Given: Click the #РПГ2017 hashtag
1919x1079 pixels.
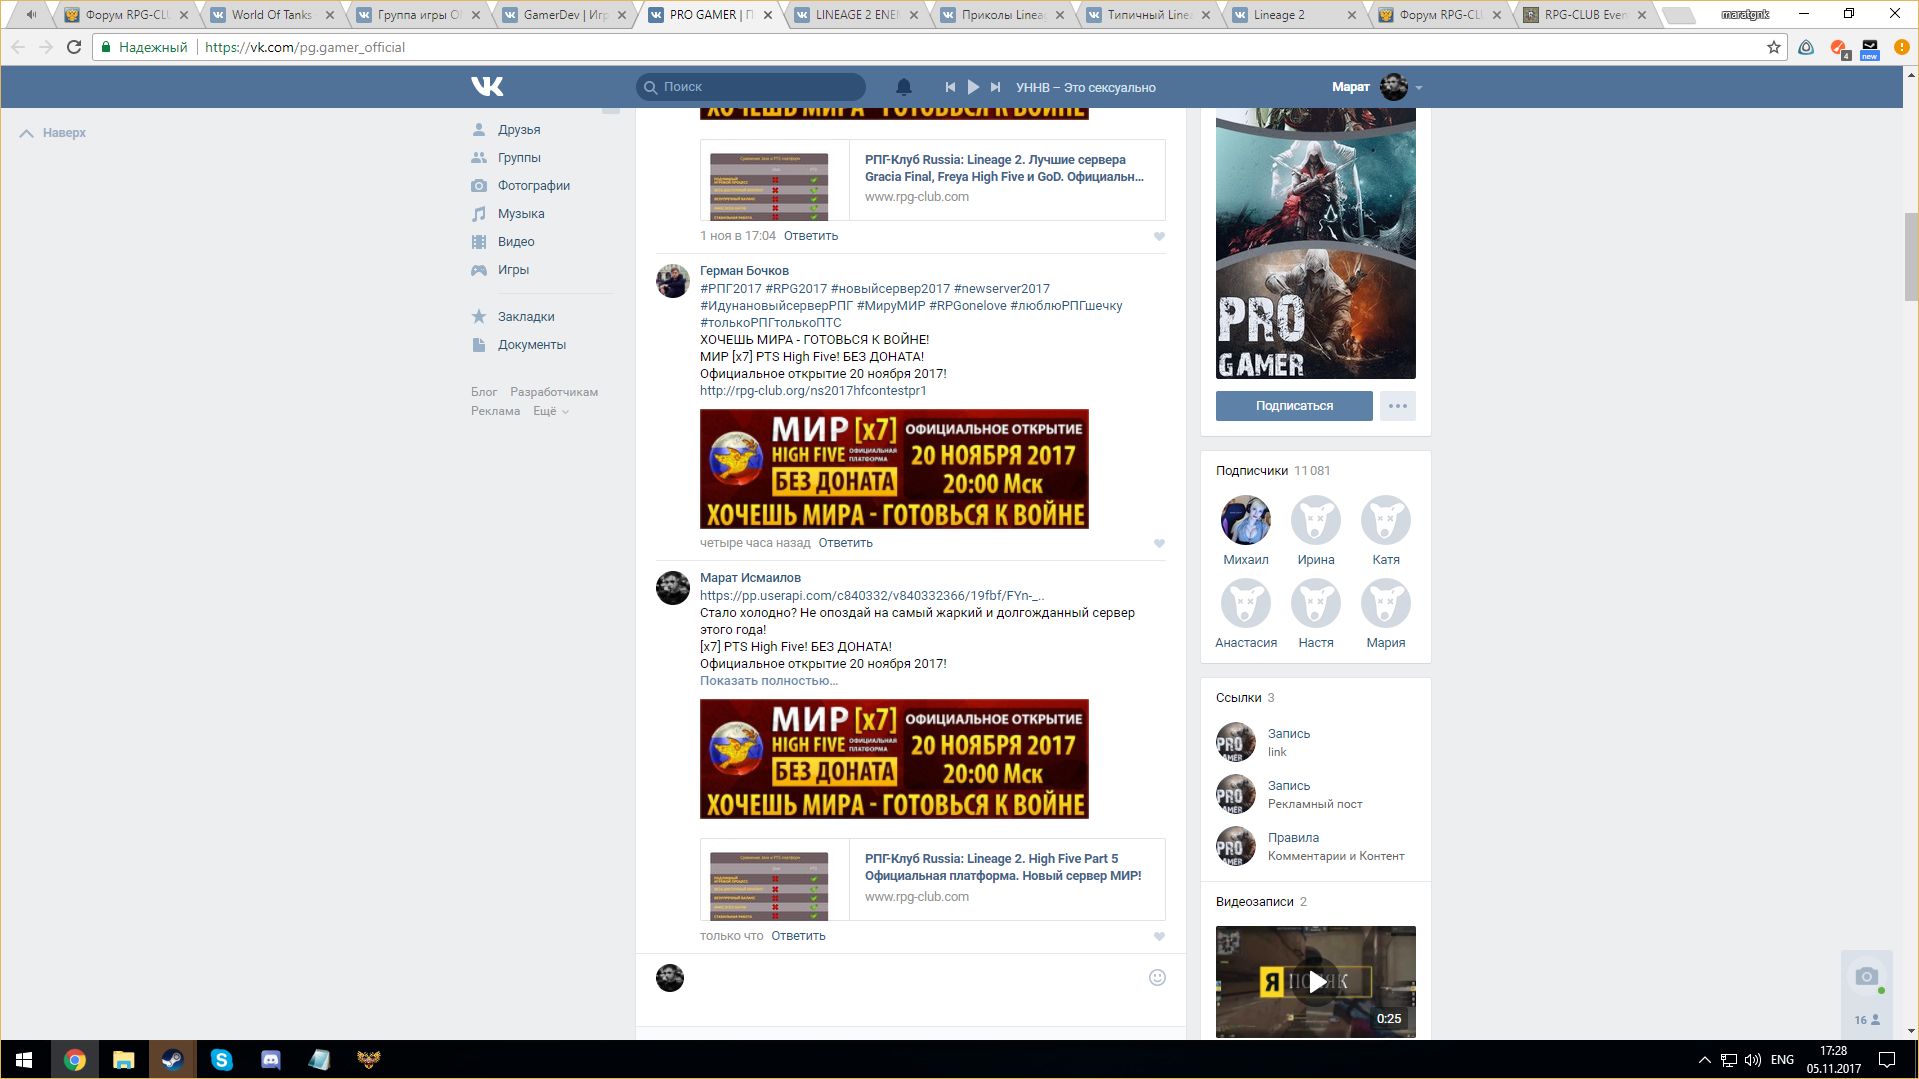Looking at the screenshot, I should tap(731, 289).
